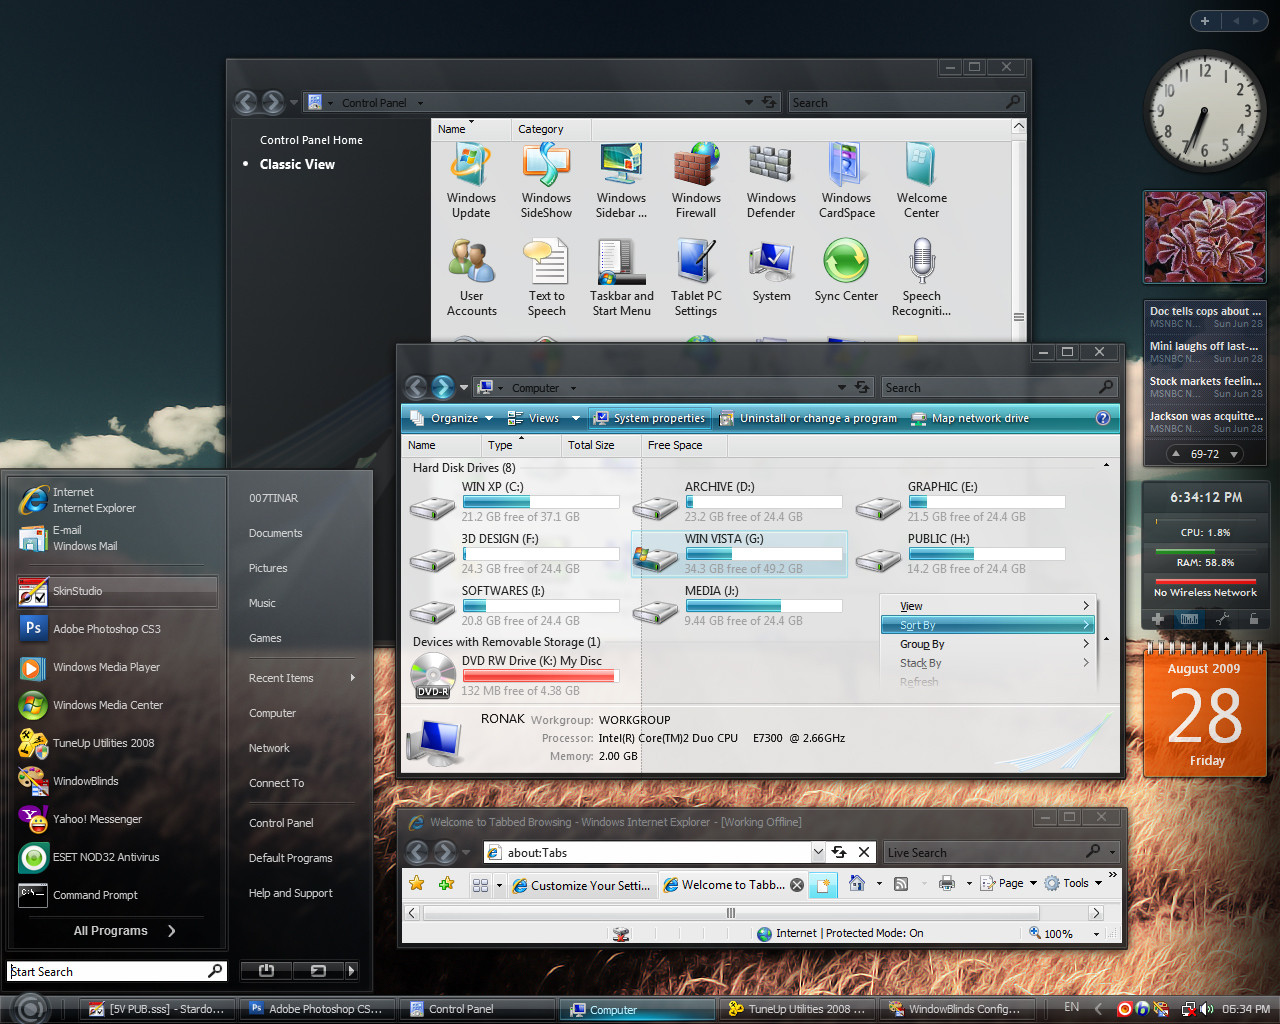Choose Stack By in the context menu
1280x1024 pixels.
pos(988,663)
